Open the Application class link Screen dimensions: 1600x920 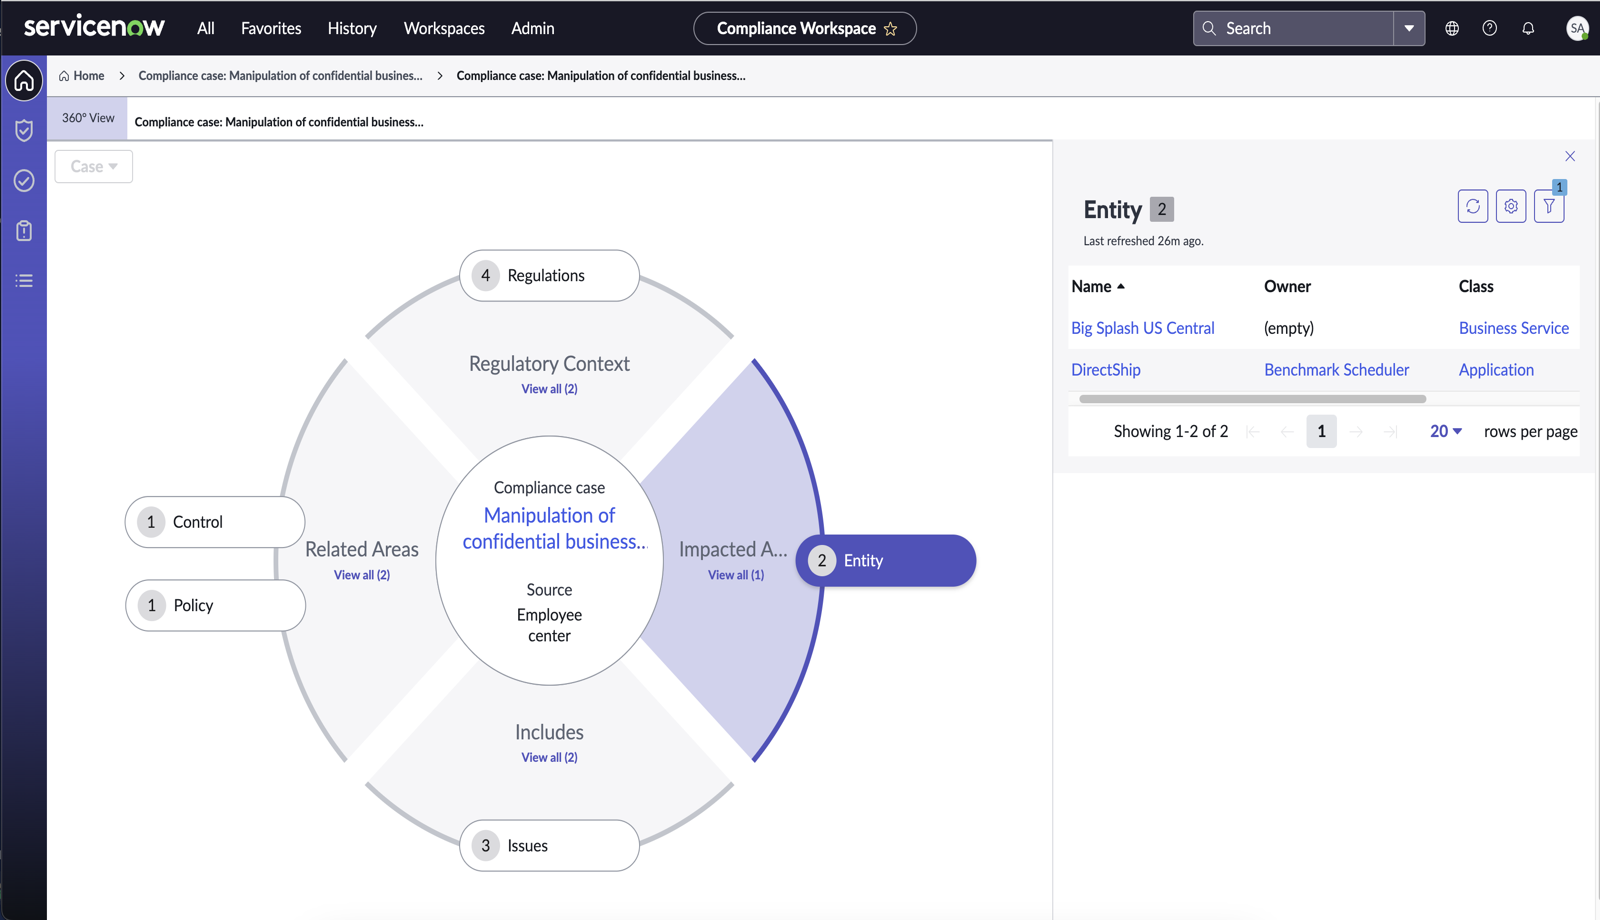point(1496,370)
